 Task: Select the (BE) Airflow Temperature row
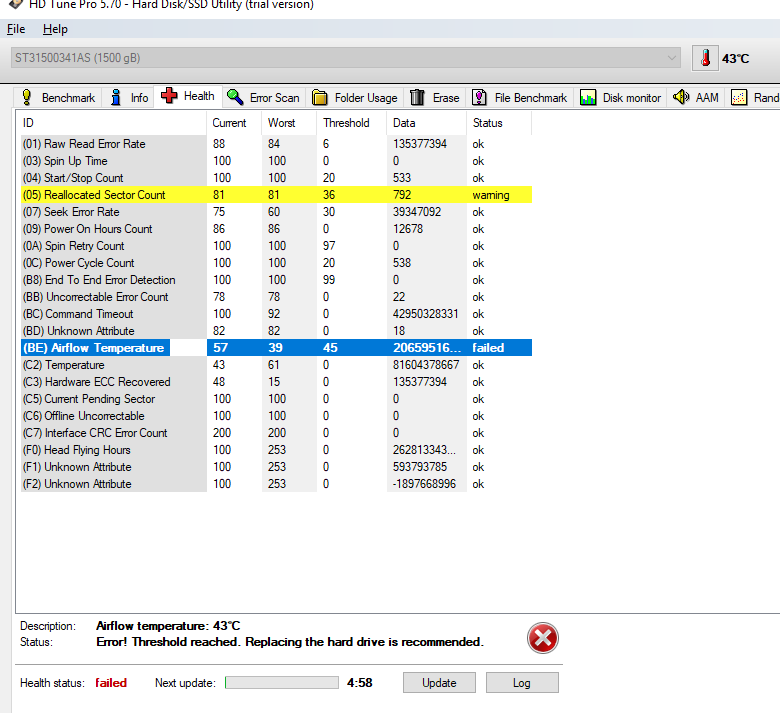tap(277, 348)
